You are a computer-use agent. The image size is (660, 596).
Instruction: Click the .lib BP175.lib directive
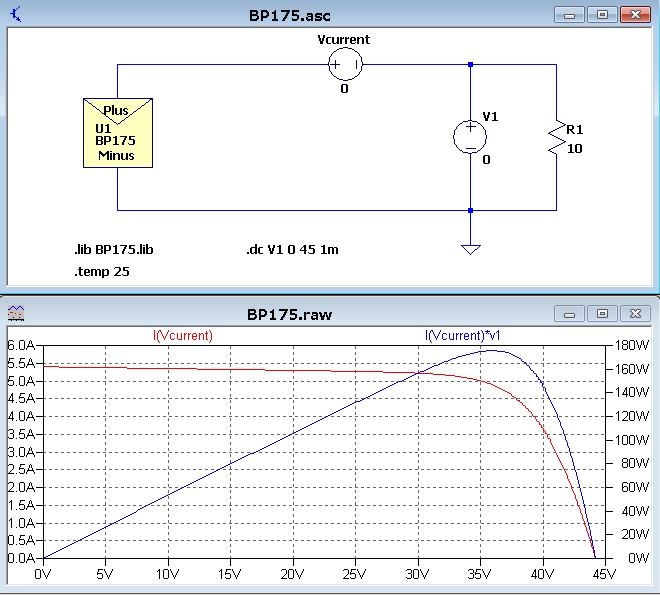click(114, 250)
